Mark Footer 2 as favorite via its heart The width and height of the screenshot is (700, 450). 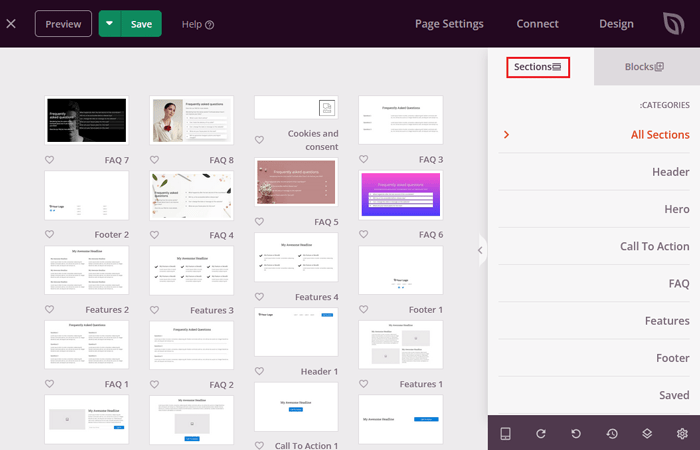tap(50, 235)
